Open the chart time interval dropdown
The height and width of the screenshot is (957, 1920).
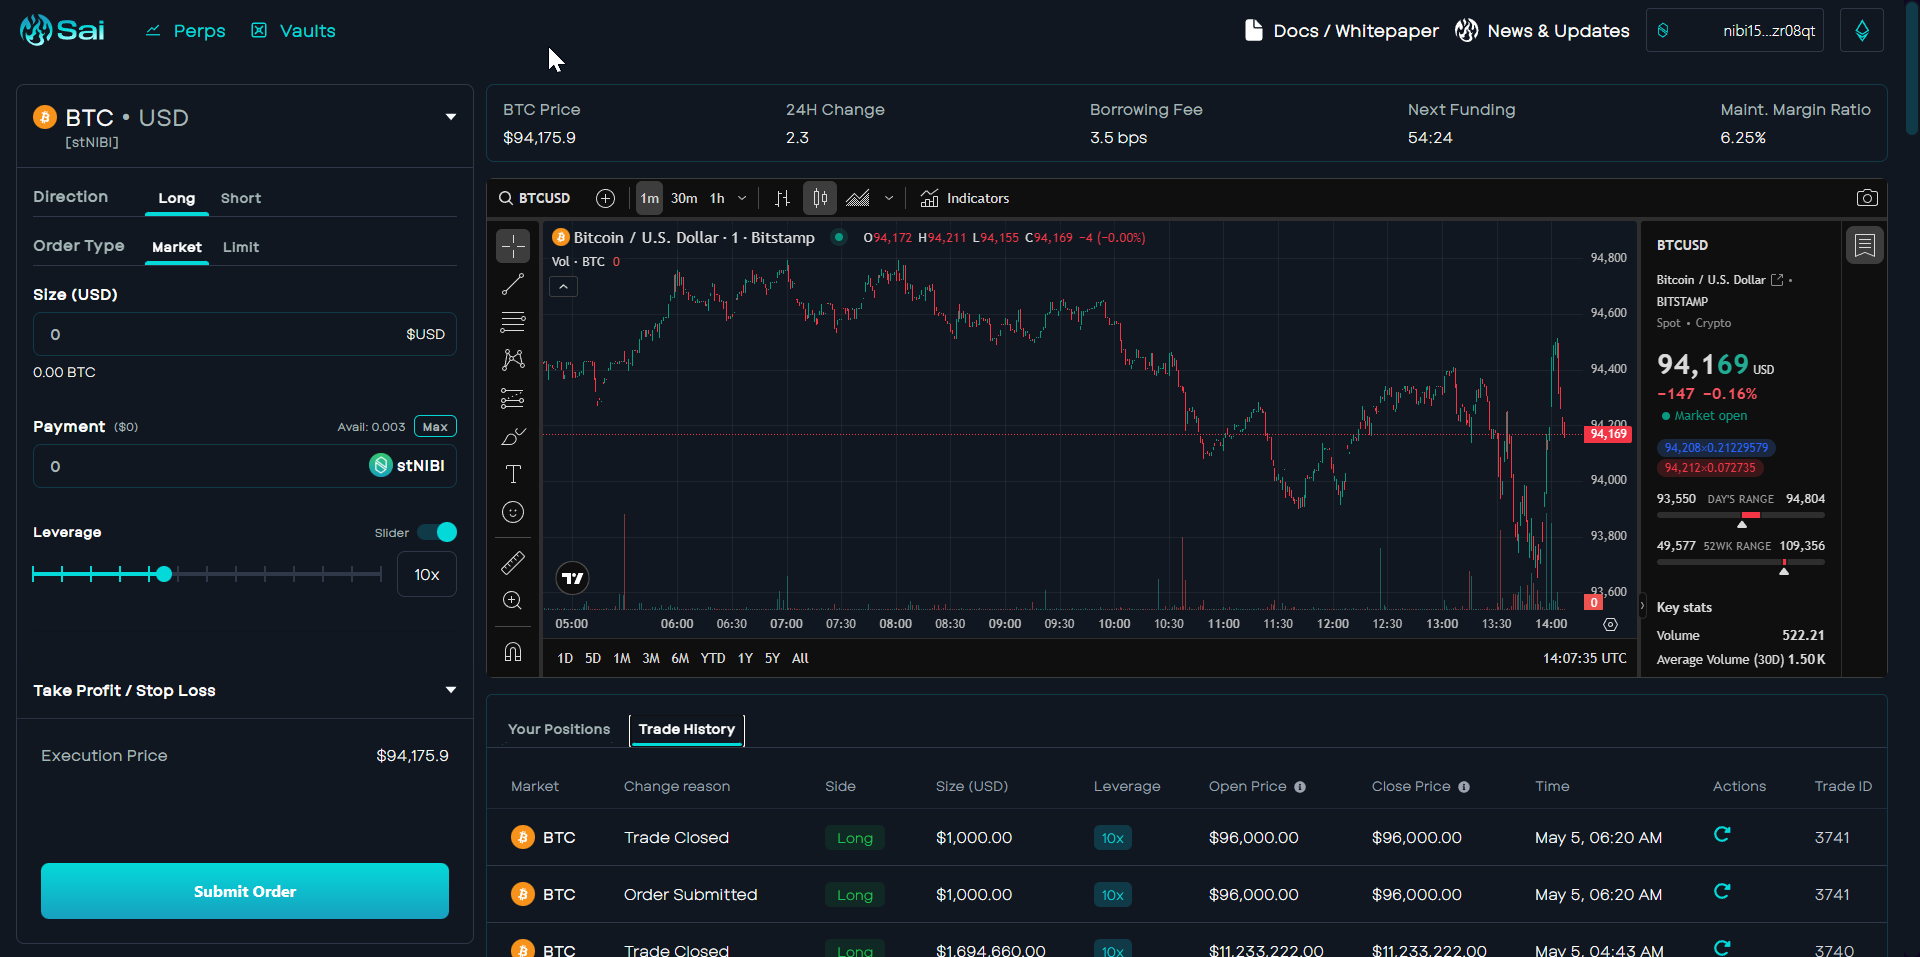coord(742,198)
